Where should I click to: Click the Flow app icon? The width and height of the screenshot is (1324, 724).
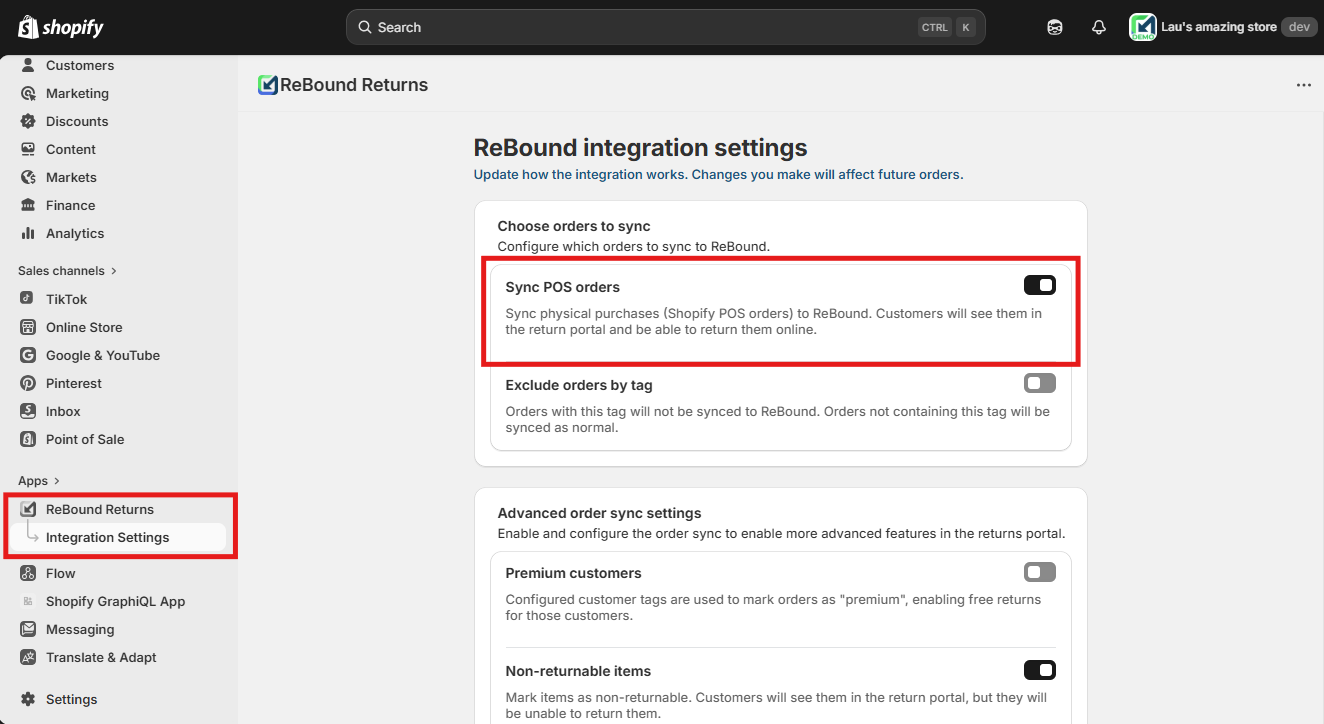point(28,573)
